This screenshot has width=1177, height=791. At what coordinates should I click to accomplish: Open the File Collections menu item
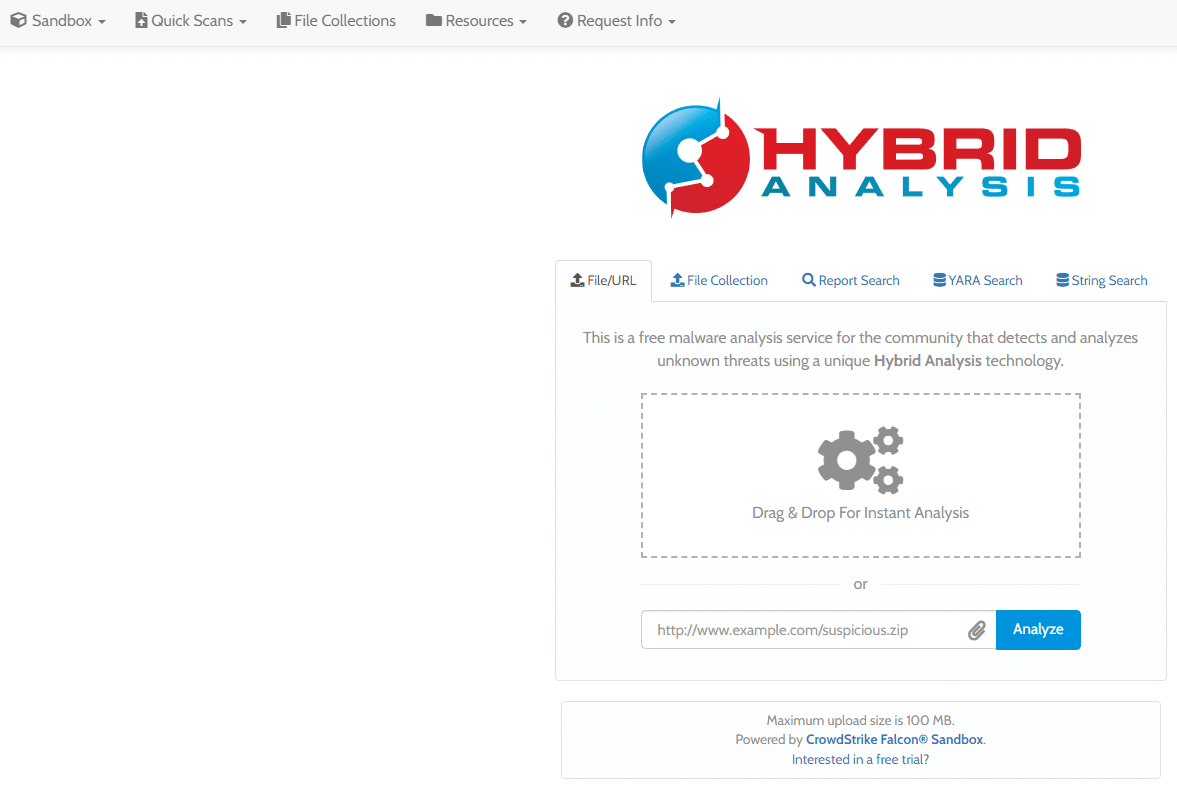pos(336,20)
